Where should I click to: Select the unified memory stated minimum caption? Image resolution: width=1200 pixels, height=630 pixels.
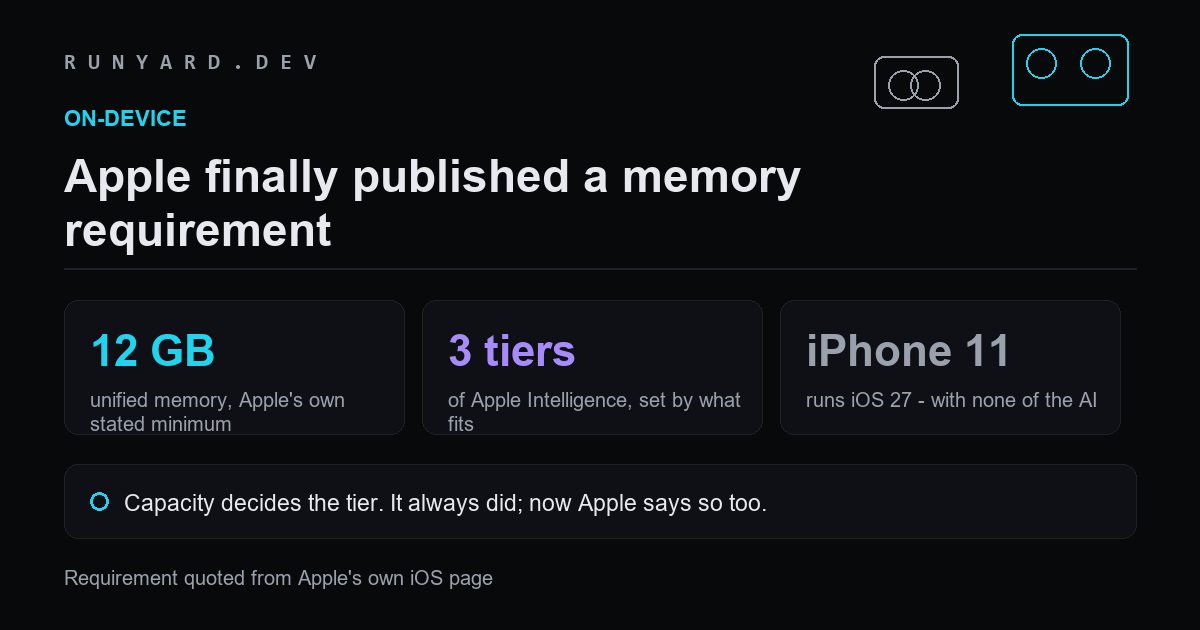click(x=217, y=412)
